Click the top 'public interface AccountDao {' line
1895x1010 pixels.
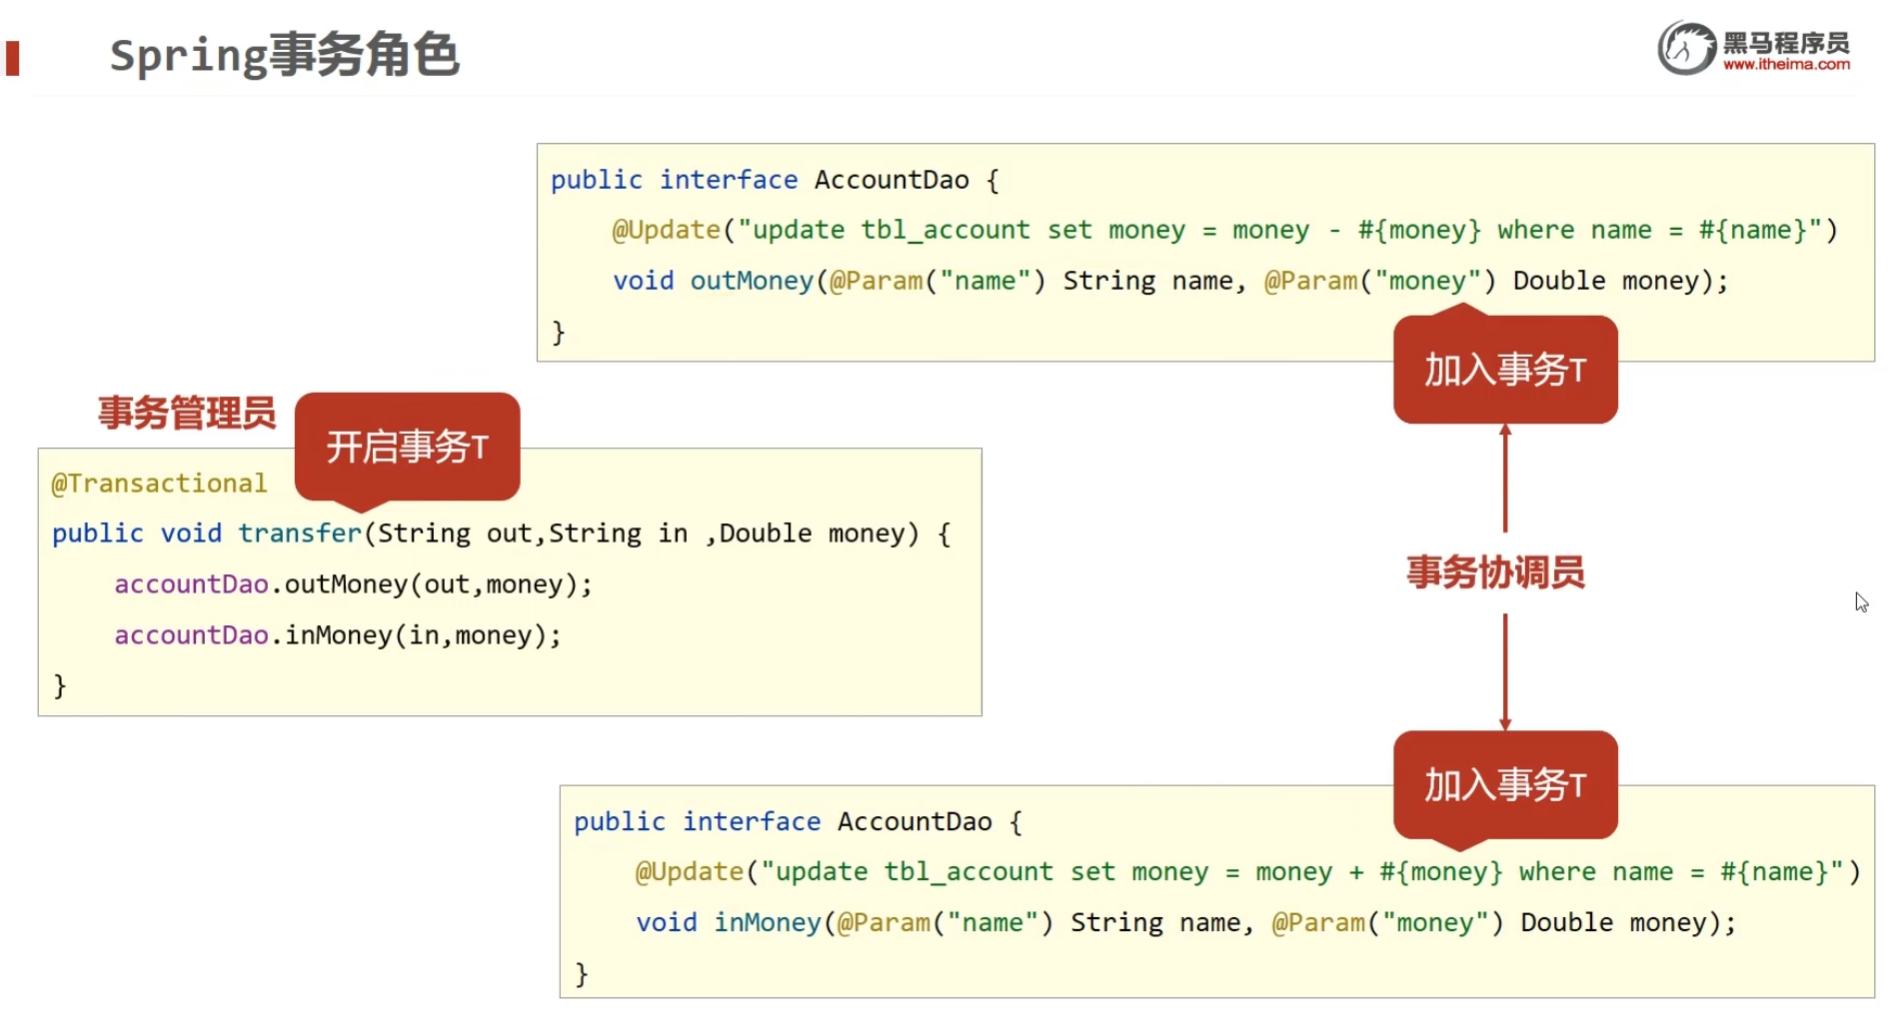(775, 180)
